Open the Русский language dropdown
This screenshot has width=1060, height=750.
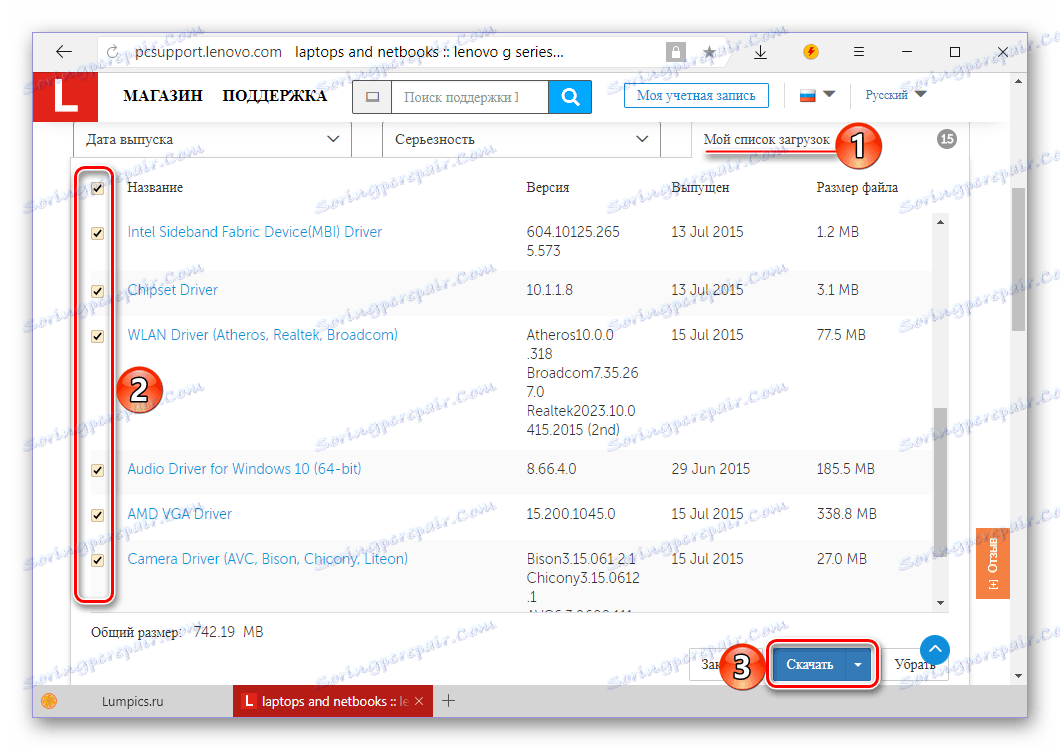pyautogui.click(x=895, y=95)
